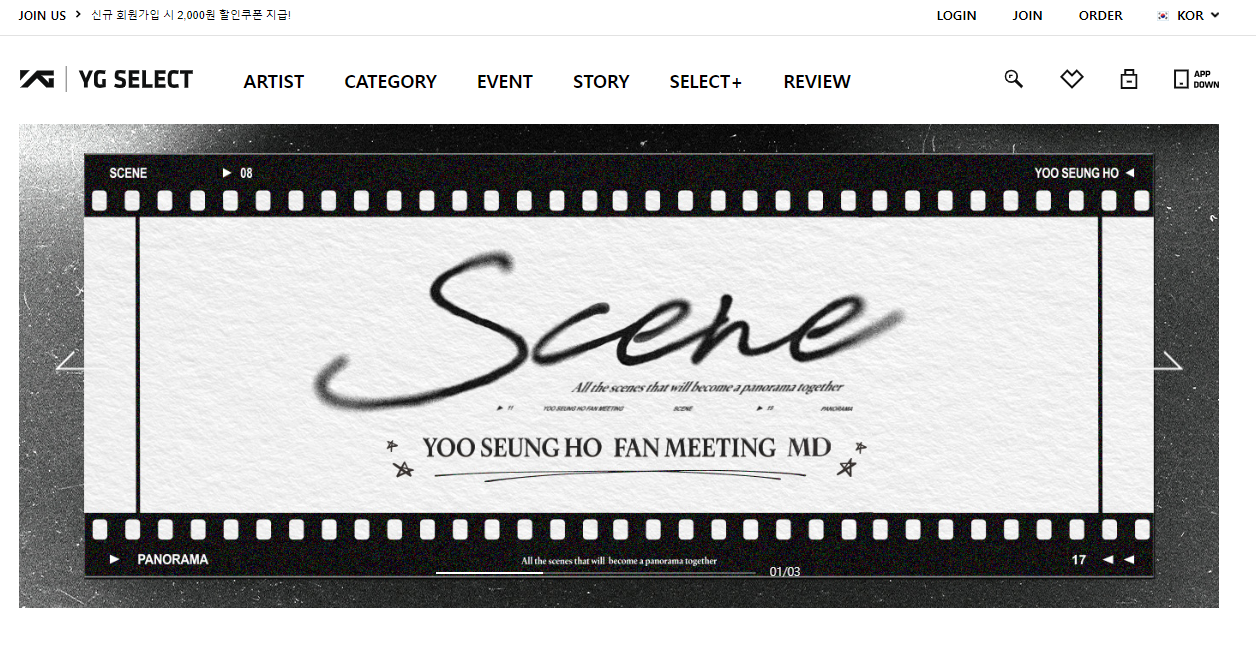The height and width of the screenshot is (646, 1256).
Task: Show previous banner with left arrow
Action: coord(70,361)
